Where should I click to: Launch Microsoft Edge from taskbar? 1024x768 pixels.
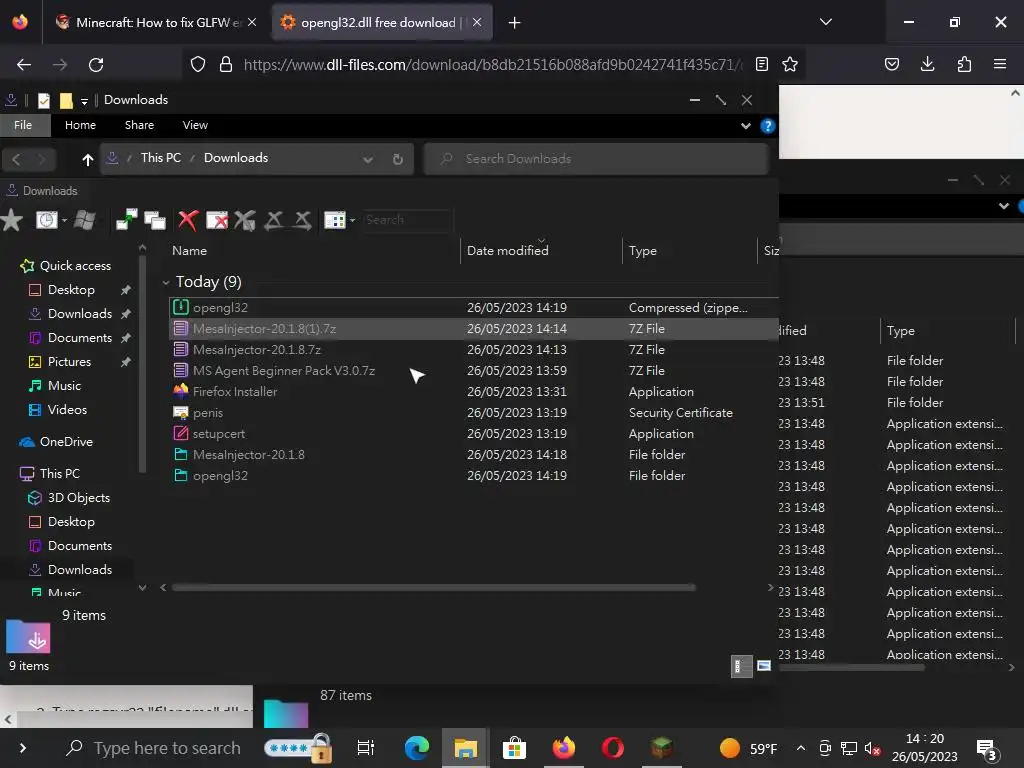[417, 748]
